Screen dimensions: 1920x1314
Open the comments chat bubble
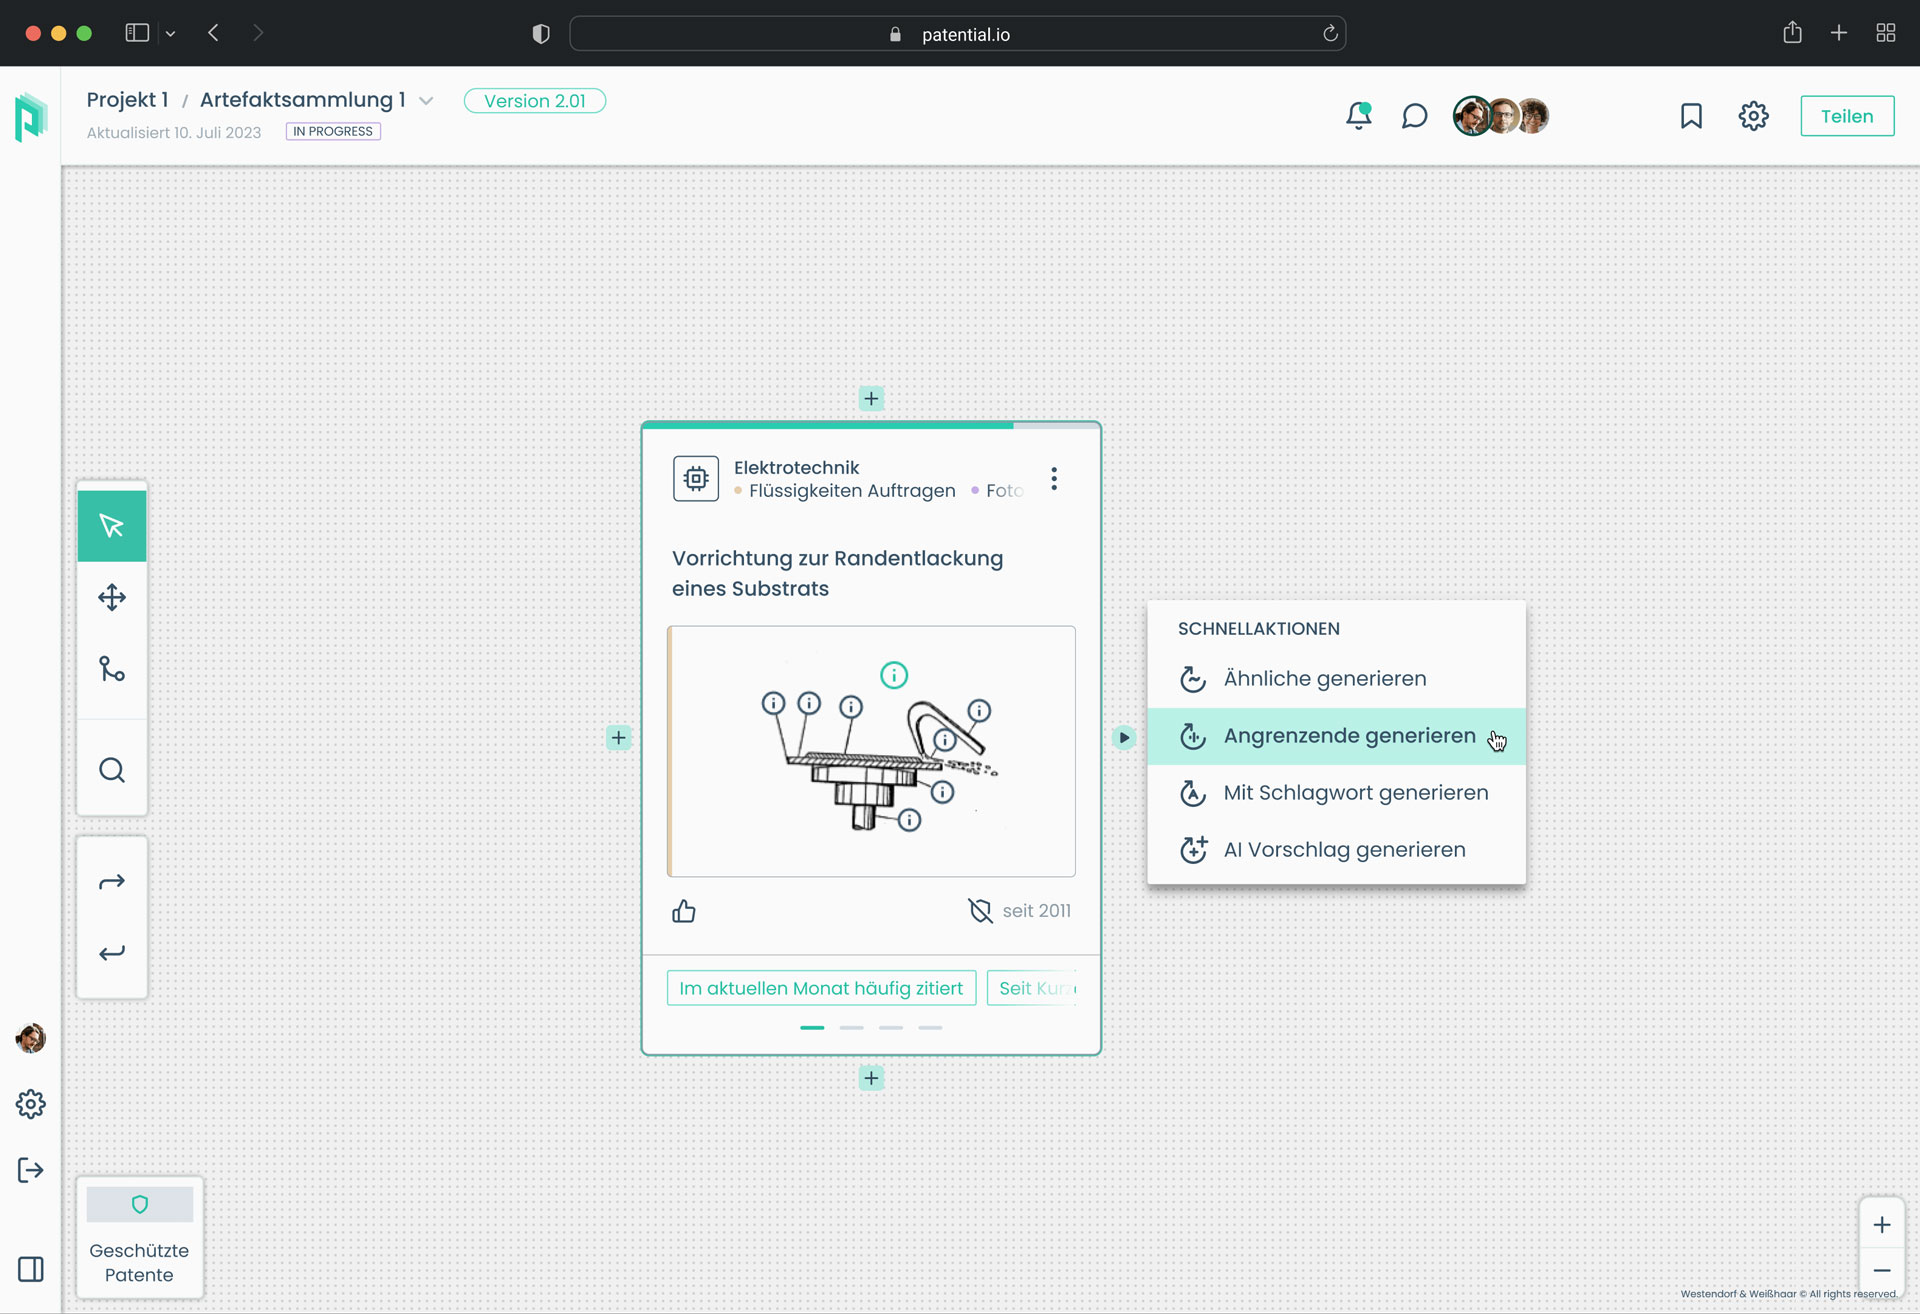[1414, 116]
